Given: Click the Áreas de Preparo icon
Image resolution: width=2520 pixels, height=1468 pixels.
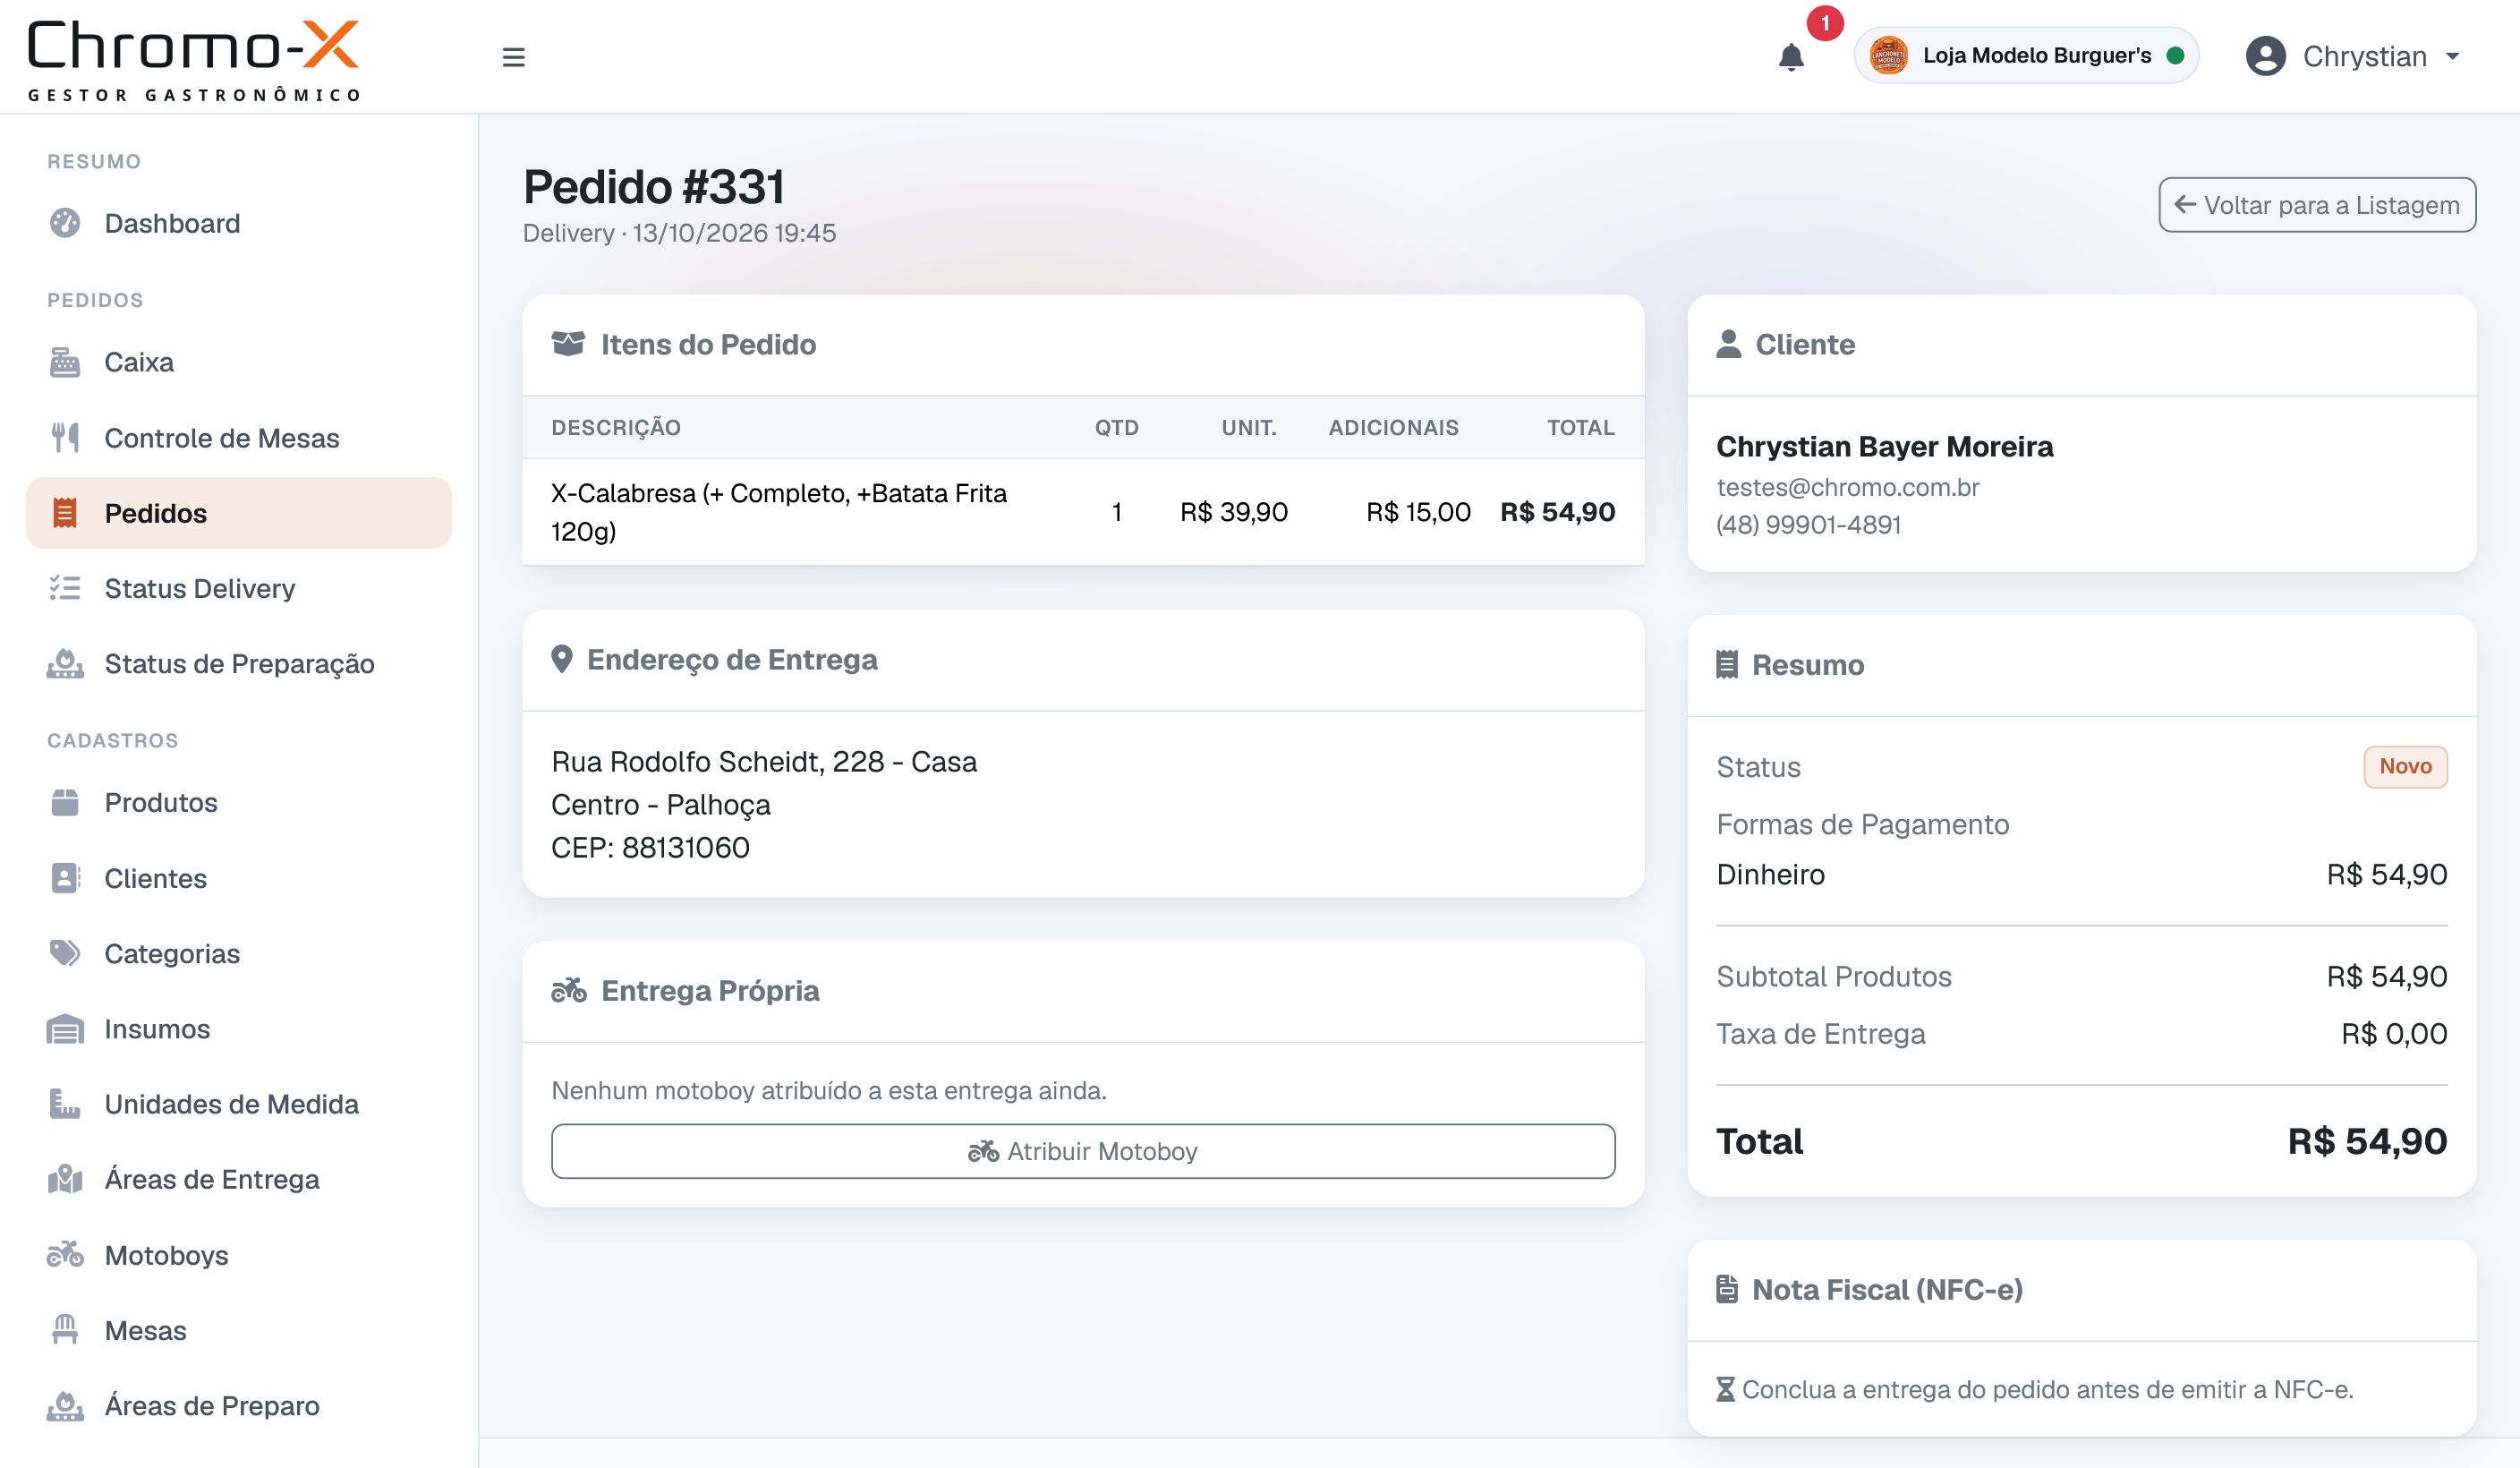Looking at the screenshot, I should coord(65,1406).
